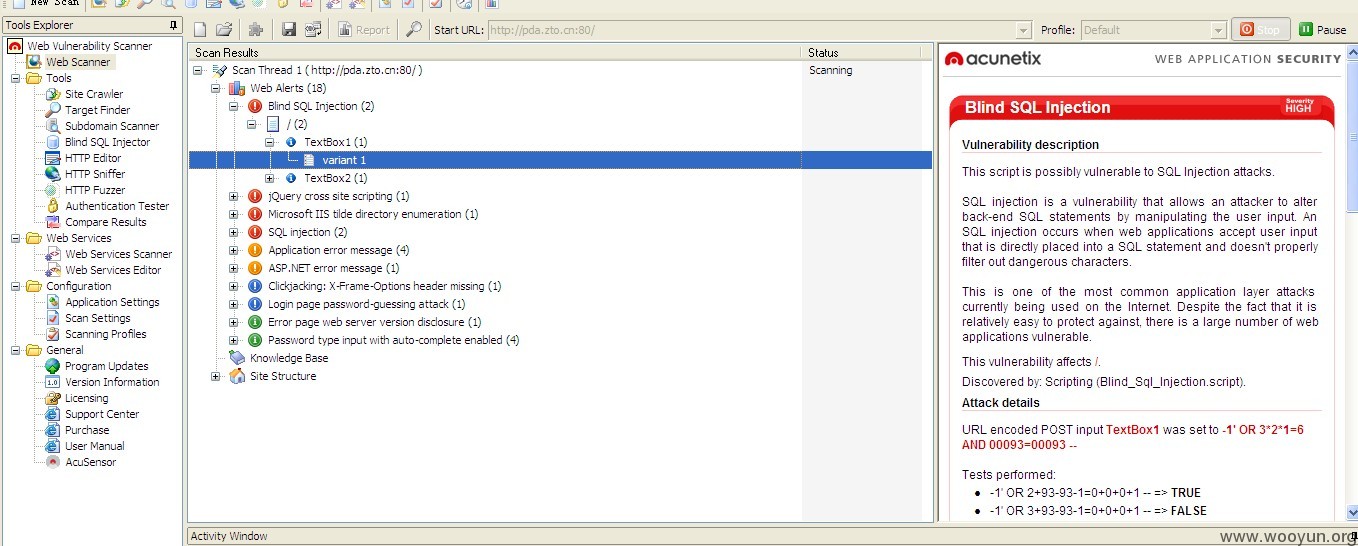This screenshot has width=1358, height=546.
Task: Click the Stop scan button
Action: (1260, 30)
